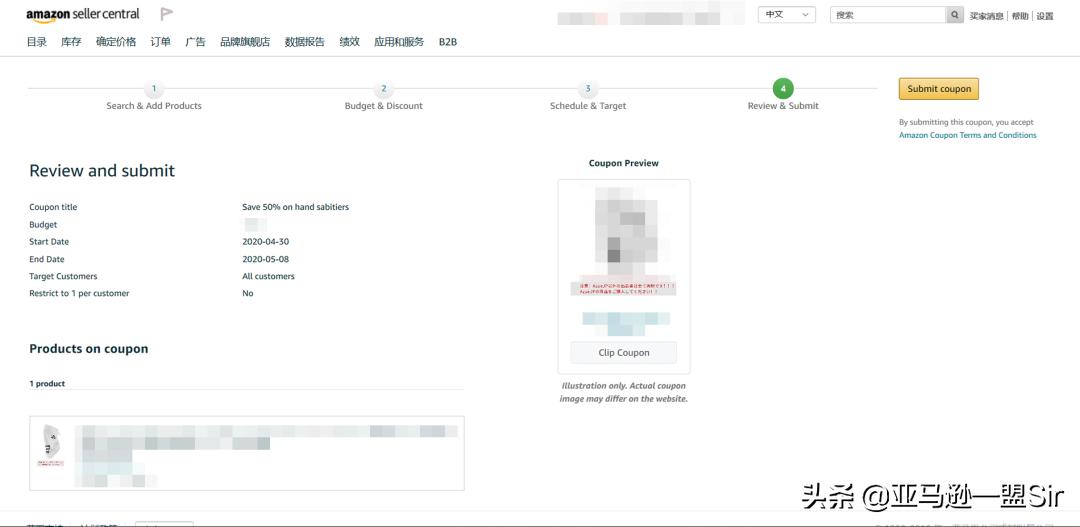Click the flag marketplace icon

[166, 14]
